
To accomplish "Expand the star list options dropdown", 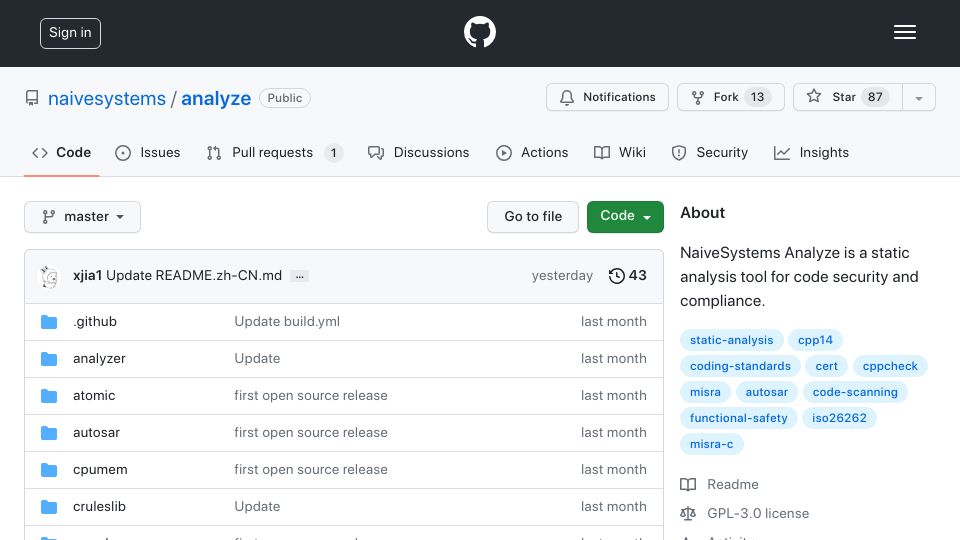I will click(918, 97).
